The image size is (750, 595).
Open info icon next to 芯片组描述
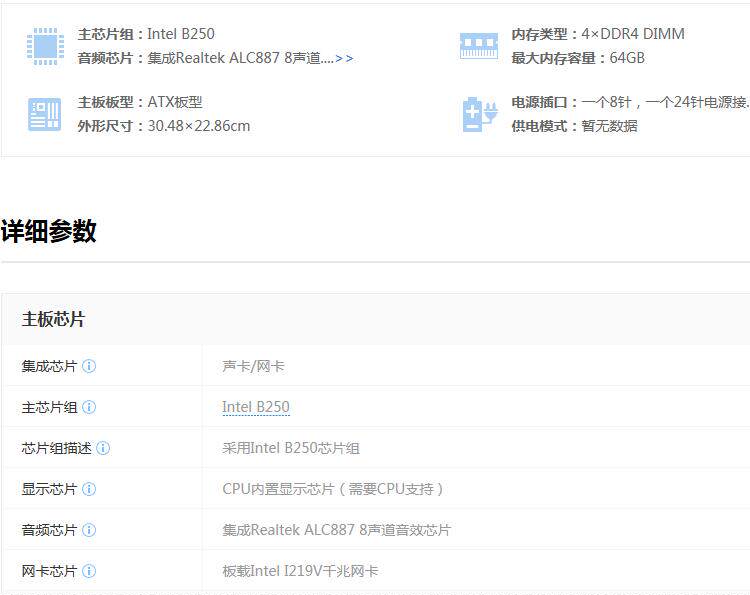point(103,448)
